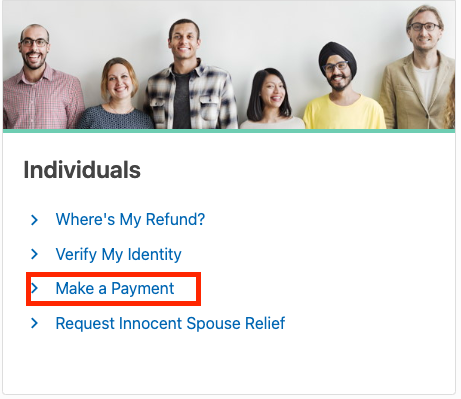Click the woman in dark blue patterned top
Screen dimensions: 461x399
tap(117, 95)
